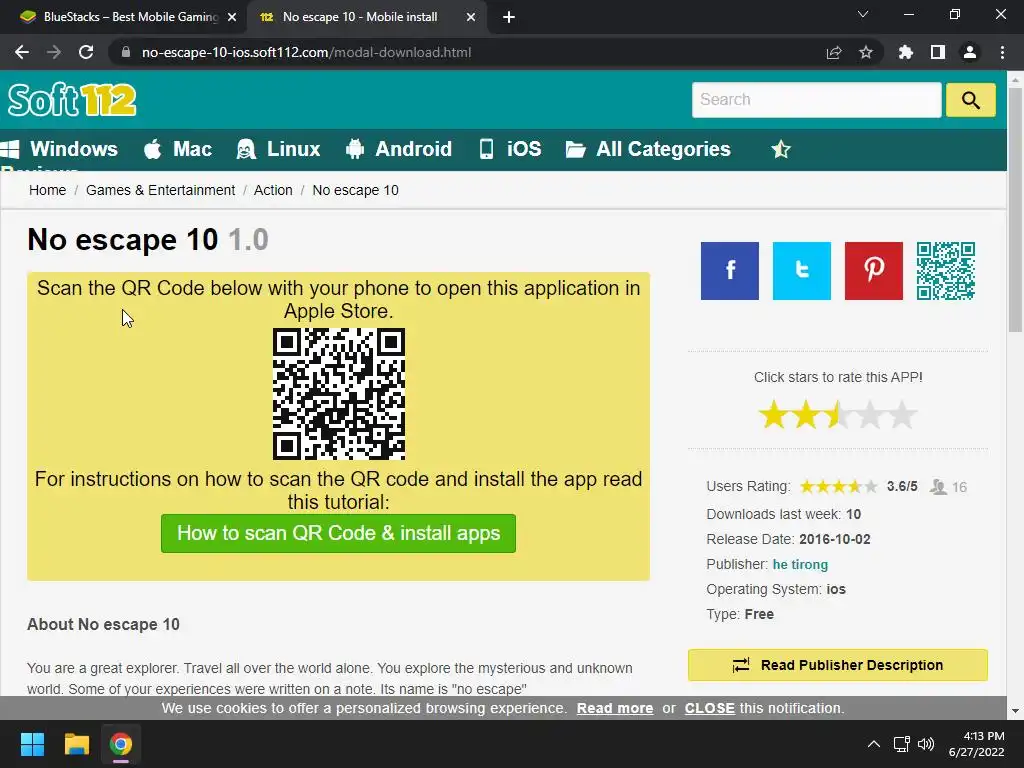The width and height of the screenshot is (1024, 768).
Task: Share on Pinterest icon
Action: click(873, 271)
